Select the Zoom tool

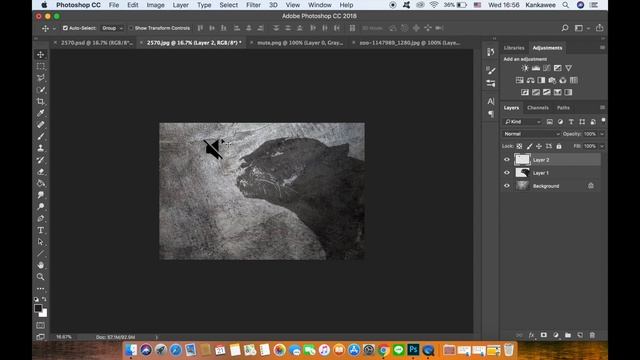coord(40,277)
